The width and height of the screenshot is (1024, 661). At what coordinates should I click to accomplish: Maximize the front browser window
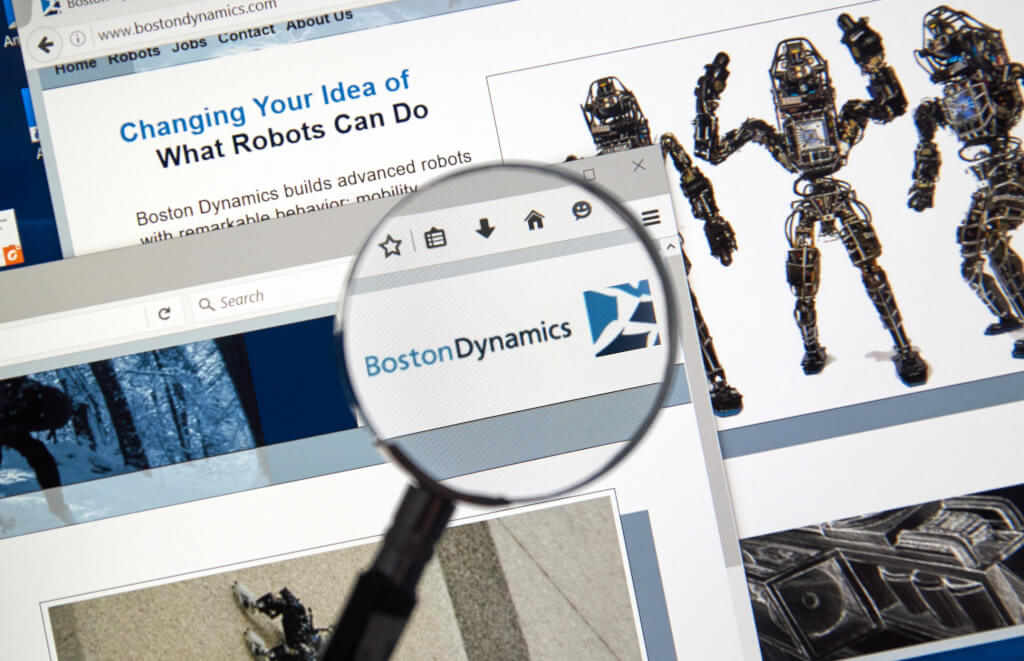click(589, 175)
